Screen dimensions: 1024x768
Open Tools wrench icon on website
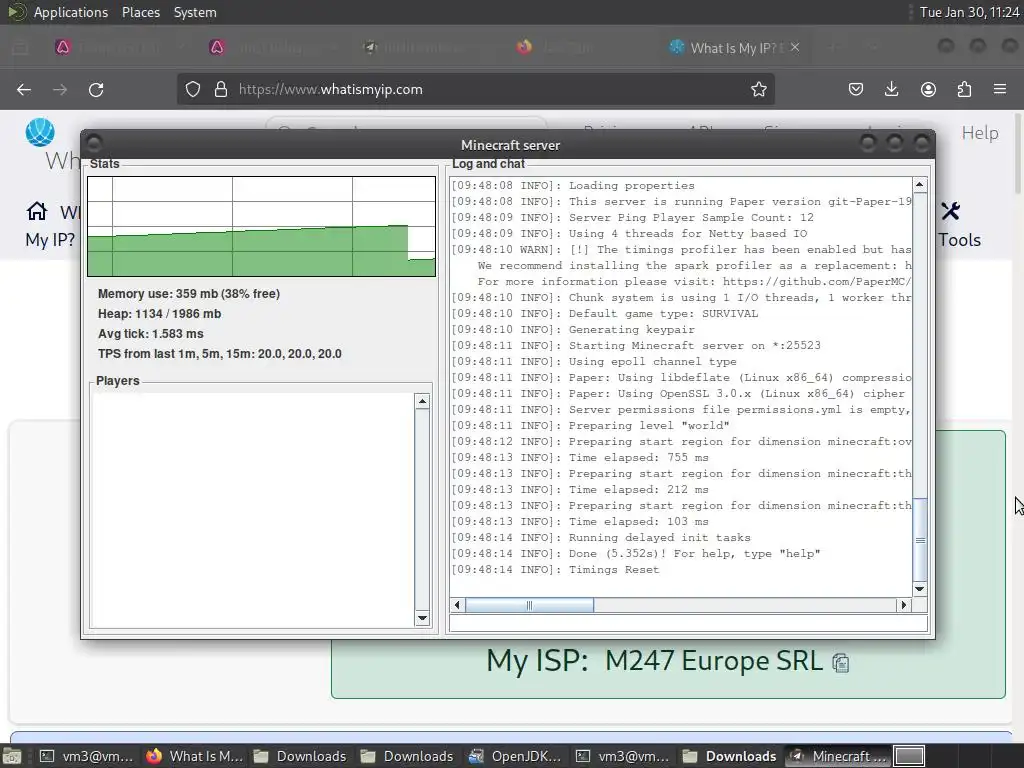tap(951, 211)
